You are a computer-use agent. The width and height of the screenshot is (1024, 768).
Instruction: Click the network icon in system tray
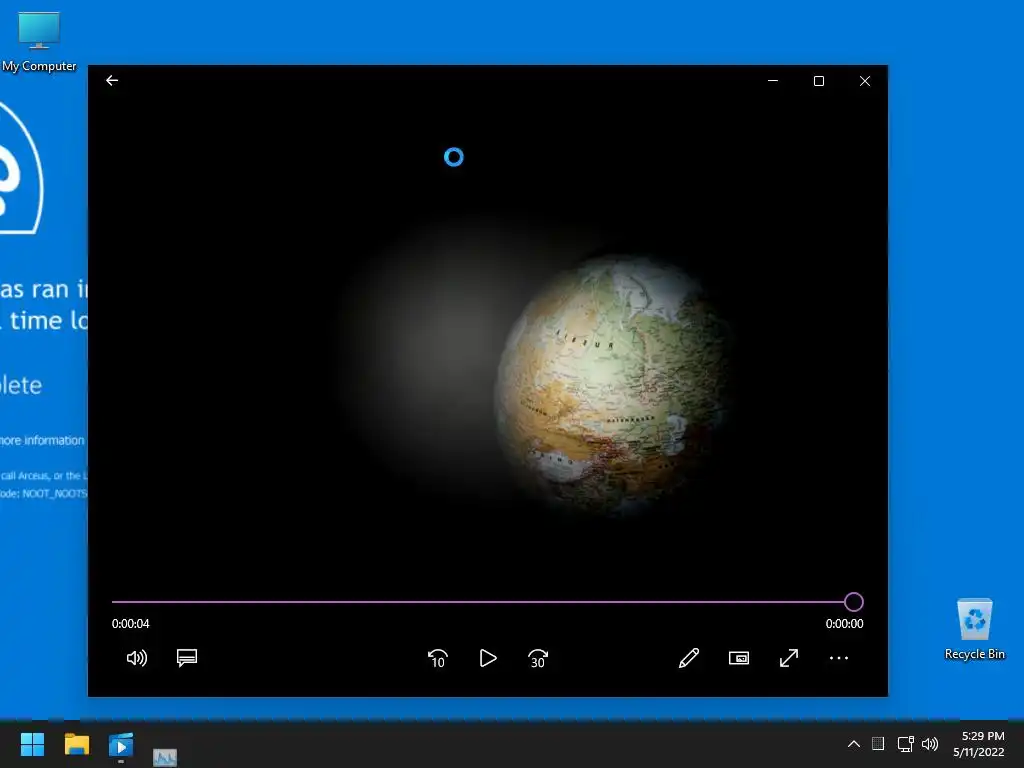click(905, 744)
